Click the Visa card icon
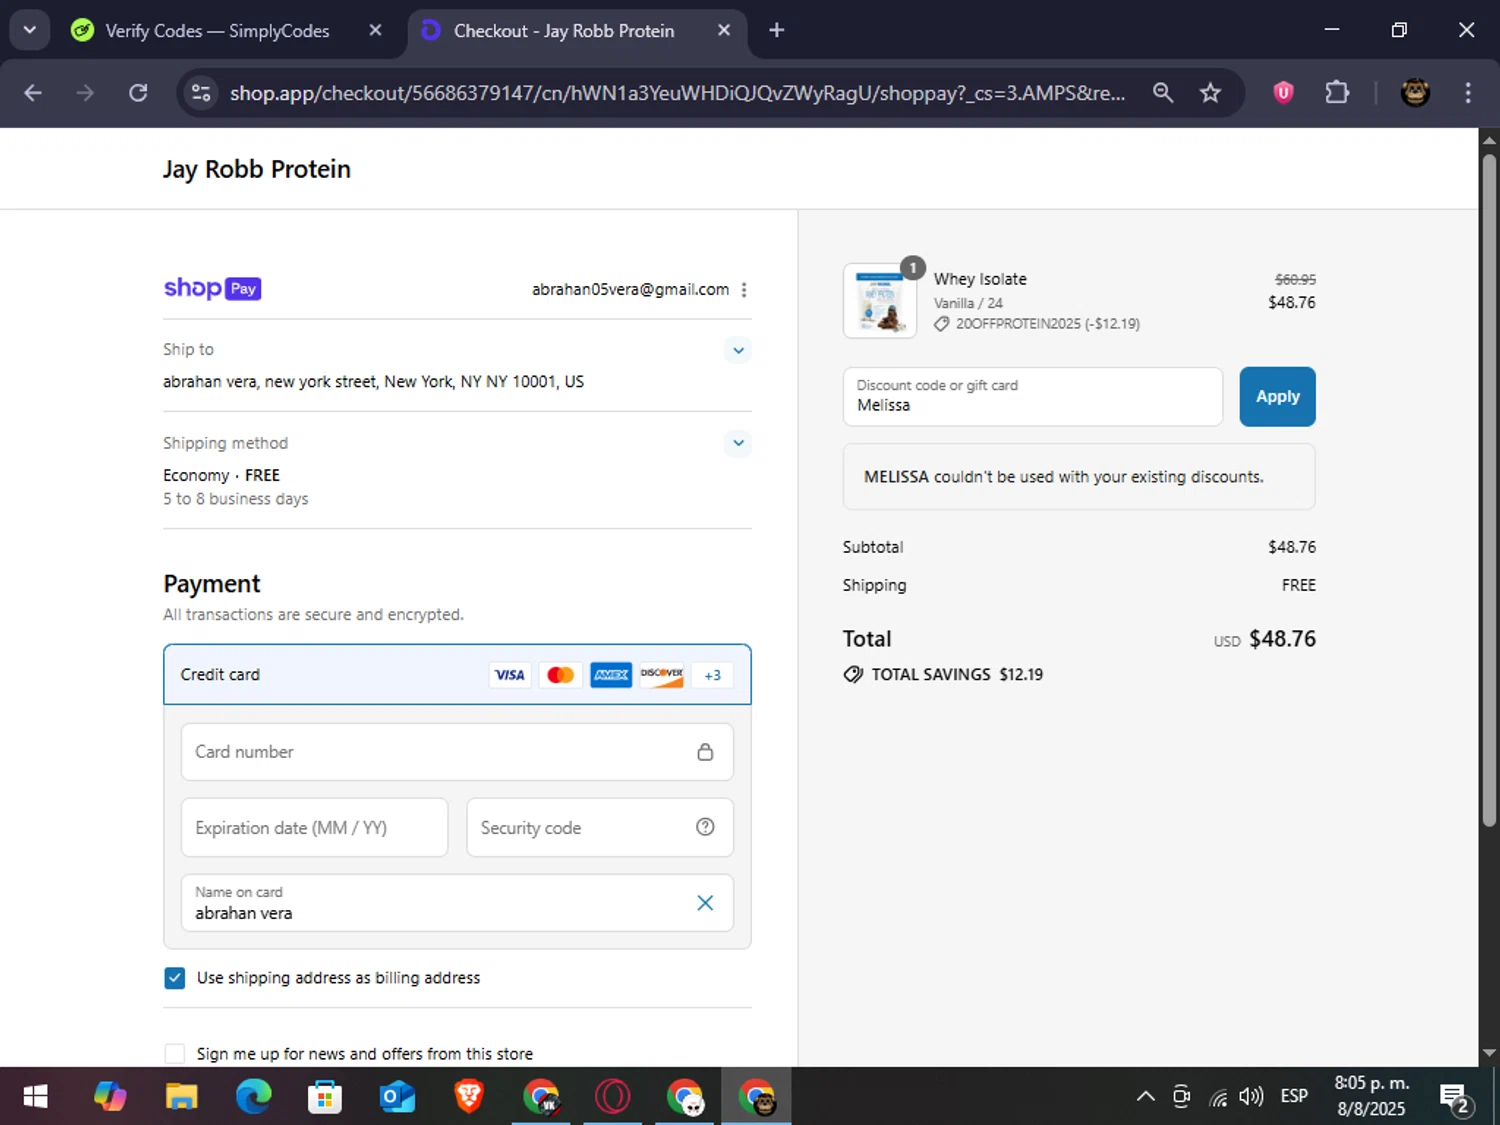1500x1125 pixels. point(510,675)
